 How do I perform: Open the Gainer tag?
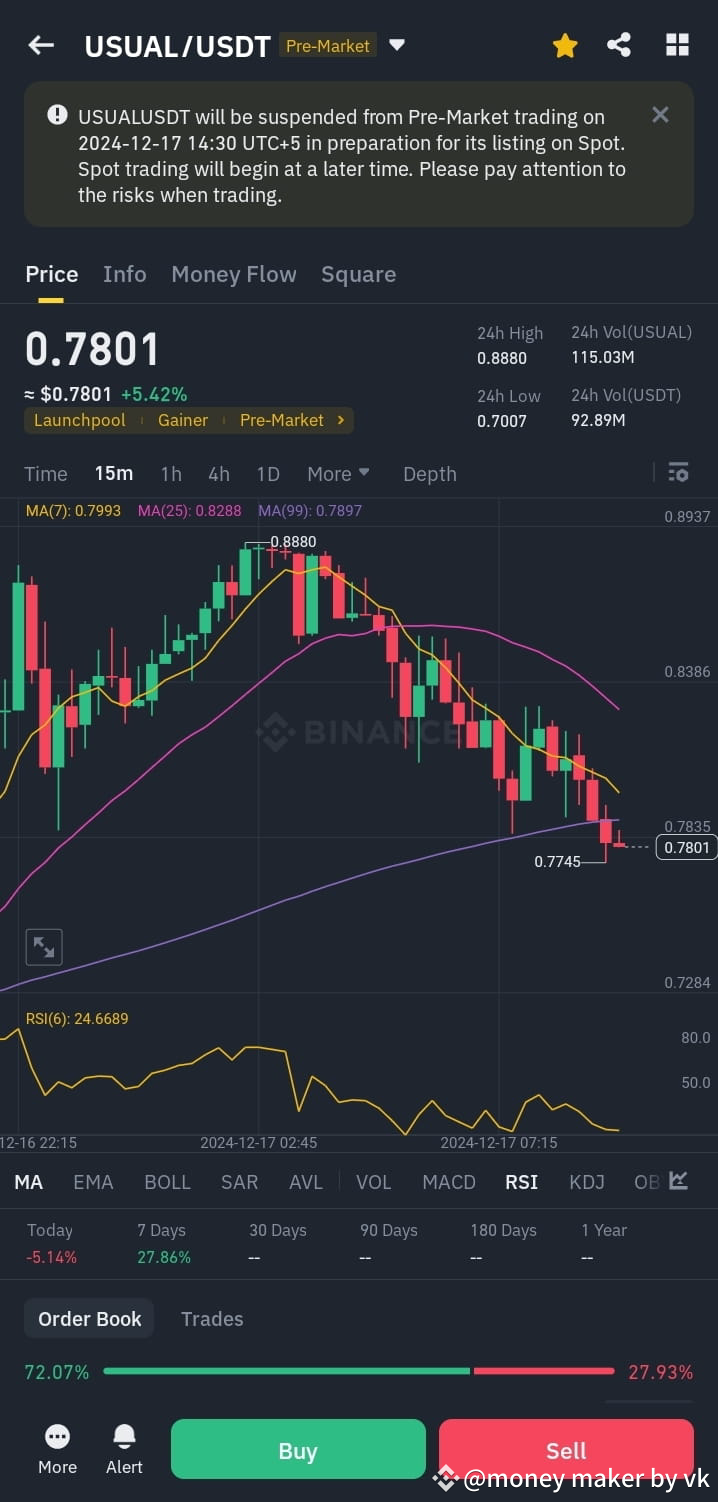click(183, 420)
